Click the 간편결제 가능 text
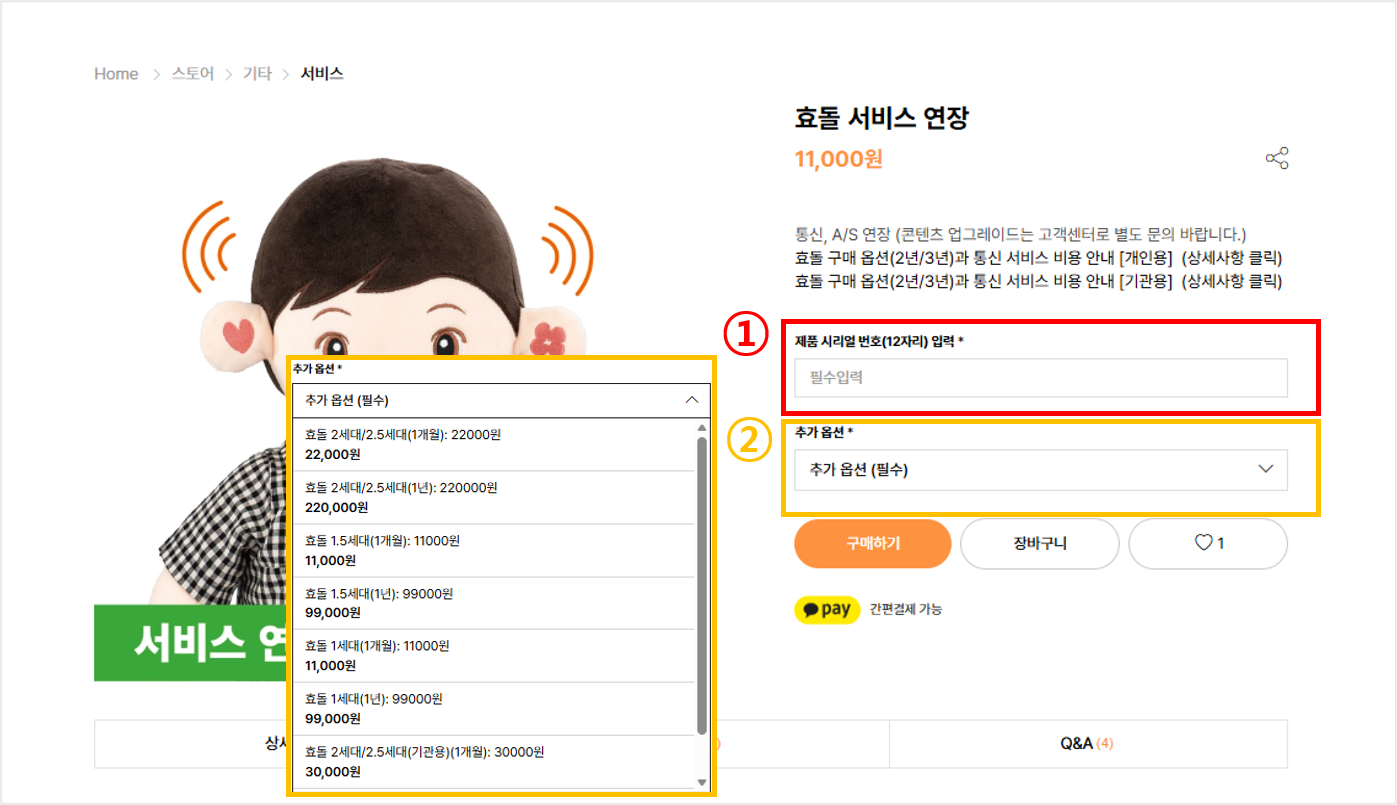The width and height of the screenshot is (1397, 805). coord(906,609)
